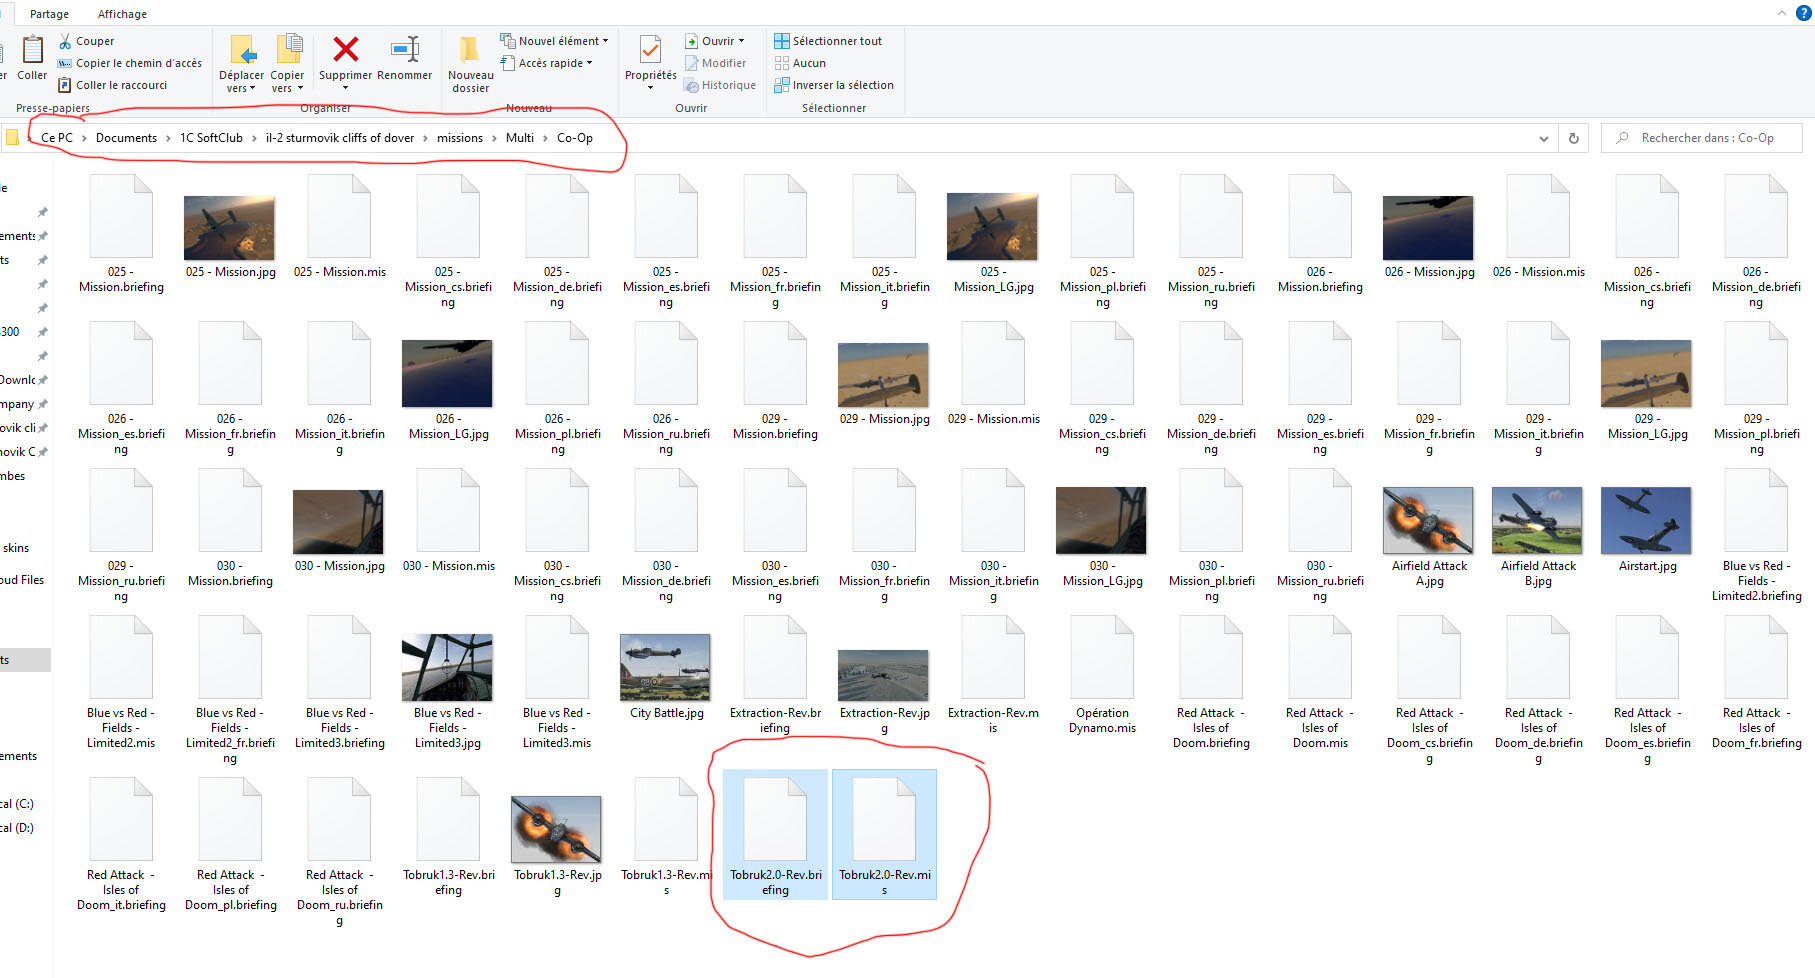Create a new folder with Nouveau dossier

(470, 65)
